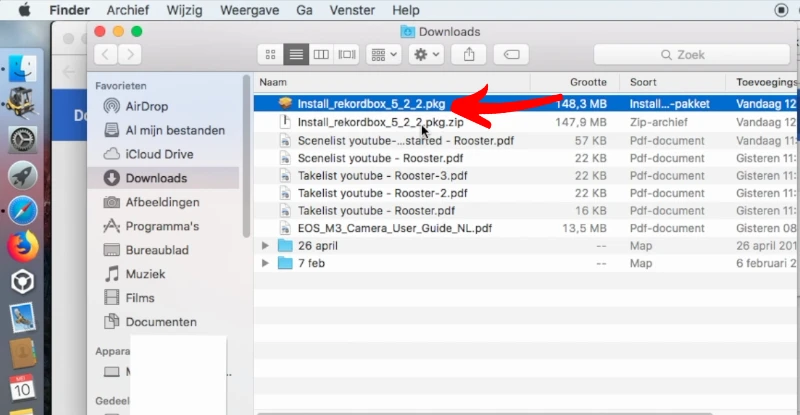
Task: Open the Archief menu
Action: (128, 10)
